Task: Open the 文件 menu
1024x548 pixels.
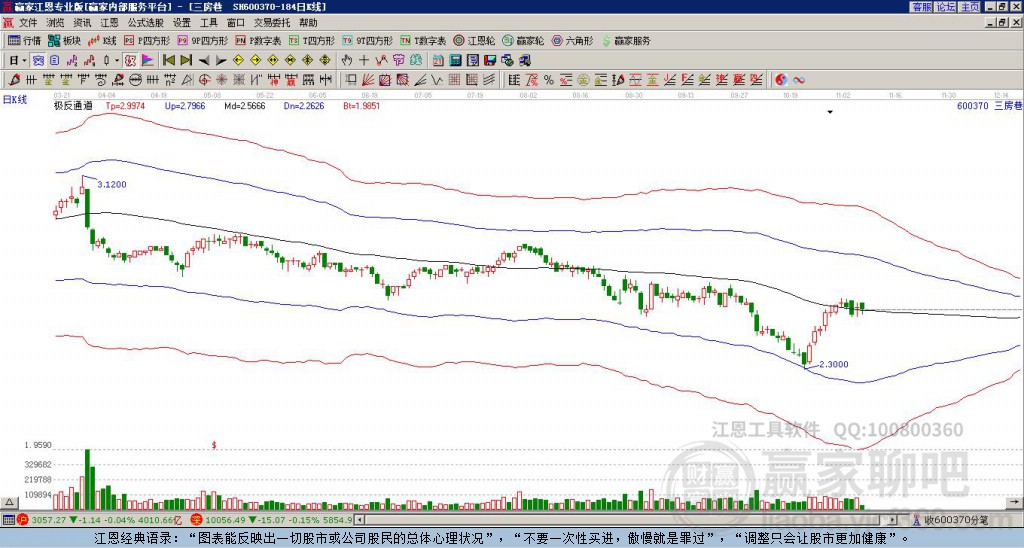Action: pyautogui.click(x=28, y=23)
